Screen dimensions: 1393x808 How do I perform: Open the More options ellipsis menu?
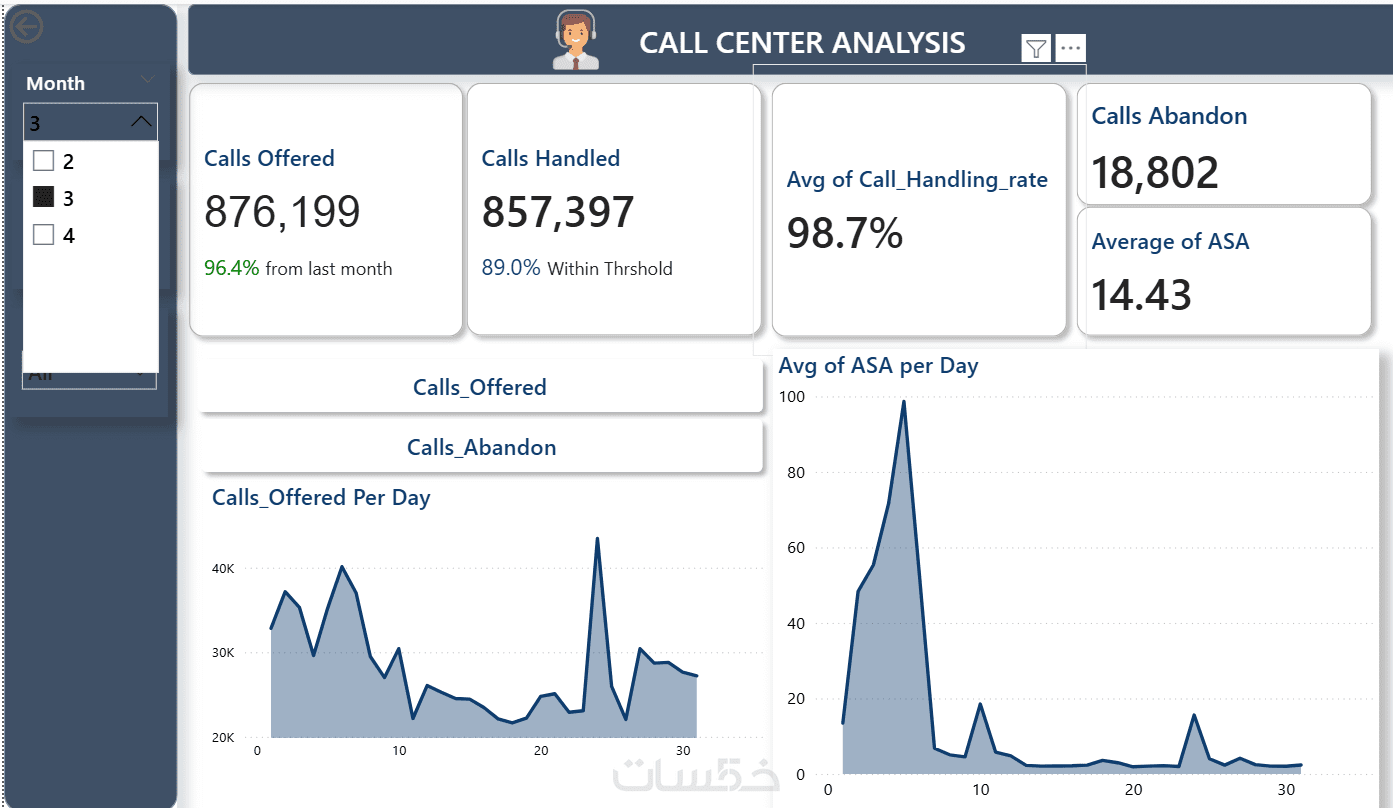pyautogui.click(x=1070, y=48)
